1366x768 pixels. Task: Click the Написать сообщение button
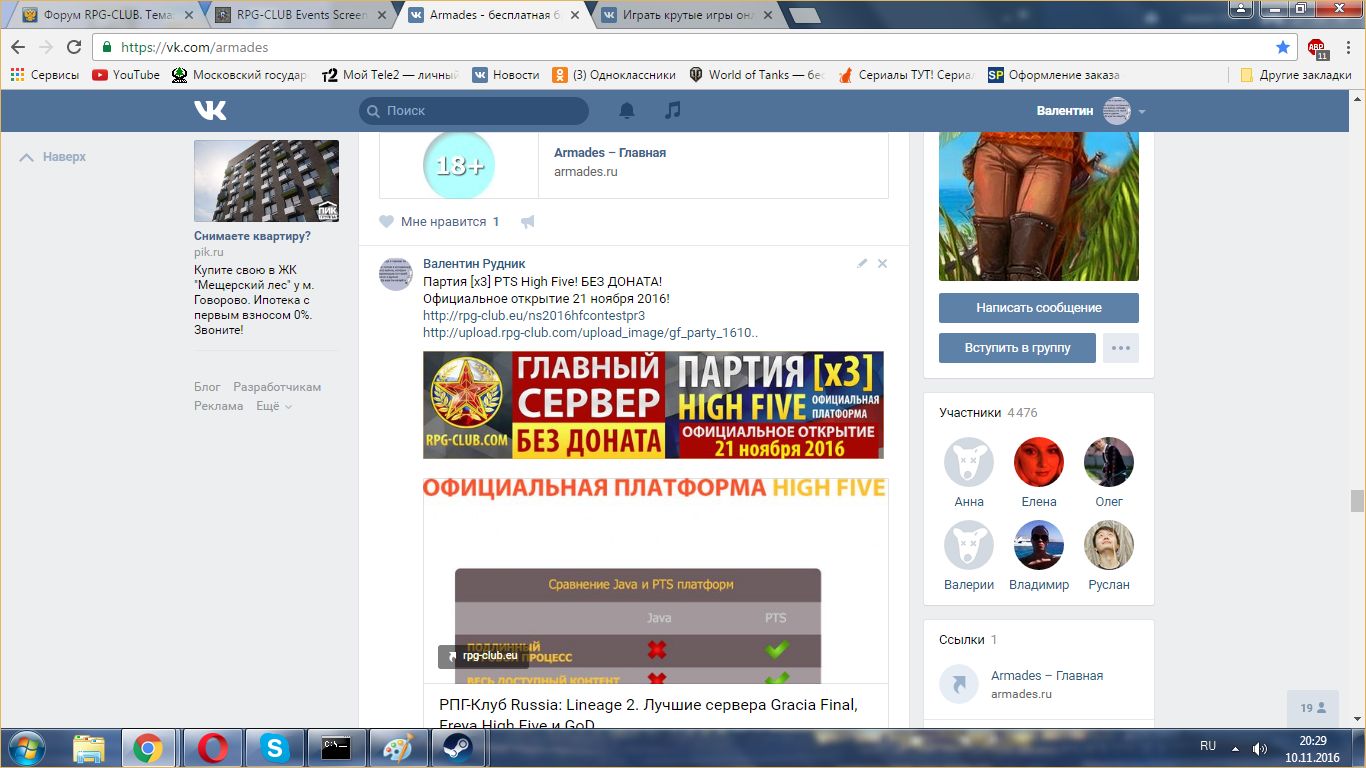(x=1039, y=308)
